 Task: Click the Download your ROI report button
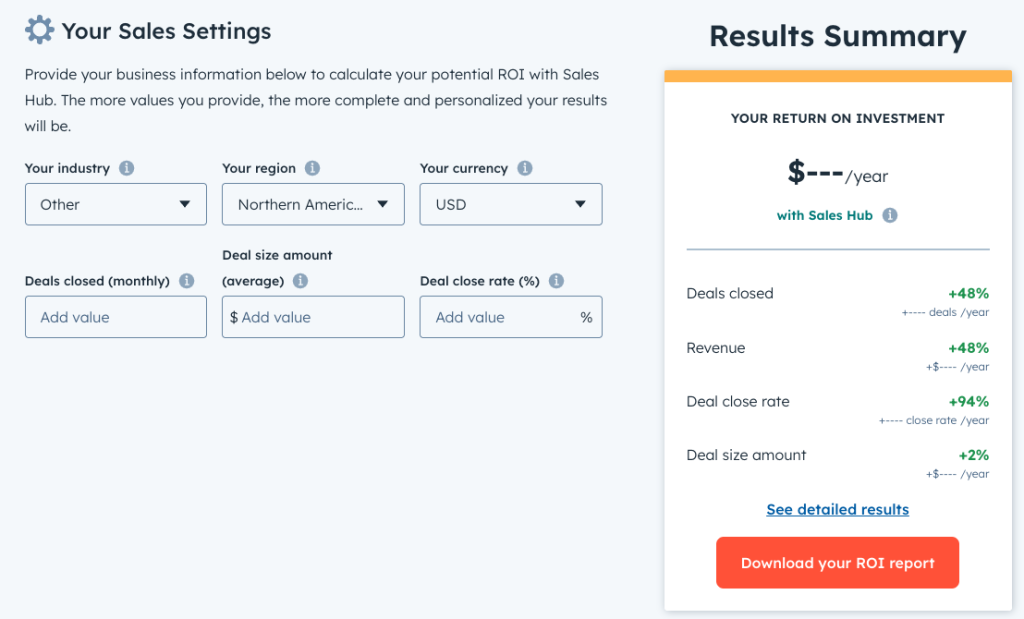pos(837,562)
